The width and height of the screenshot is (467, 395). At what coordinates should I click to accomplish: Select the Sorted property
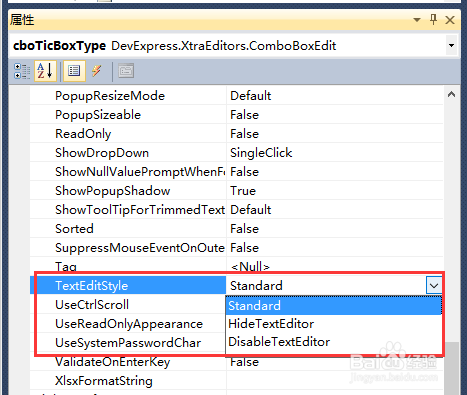(x=128, y=229)
